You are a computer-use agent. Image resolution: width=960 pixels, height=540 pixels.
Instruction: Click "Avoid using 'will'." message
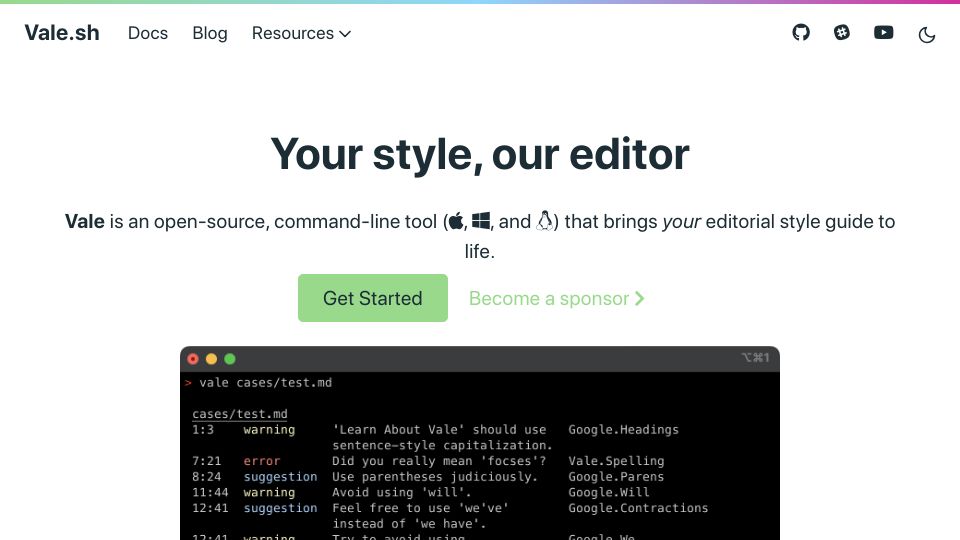[x=402, y=492]
